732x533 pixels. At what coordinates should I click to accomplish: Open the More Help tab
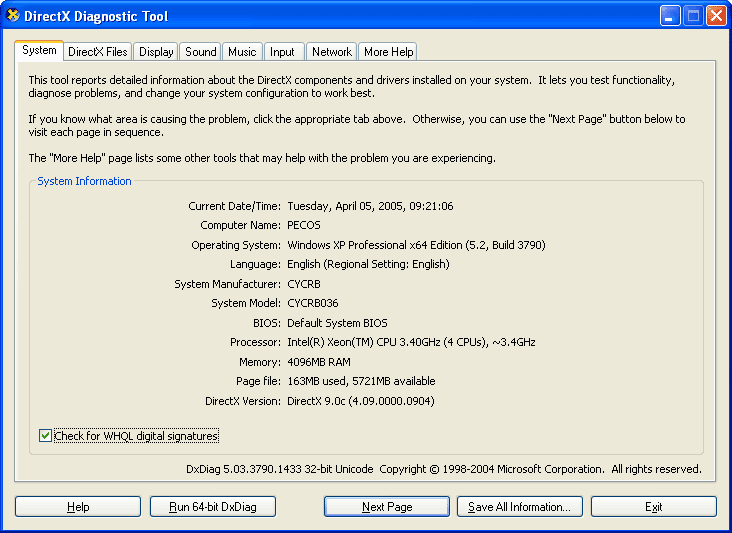click(388, 52)
